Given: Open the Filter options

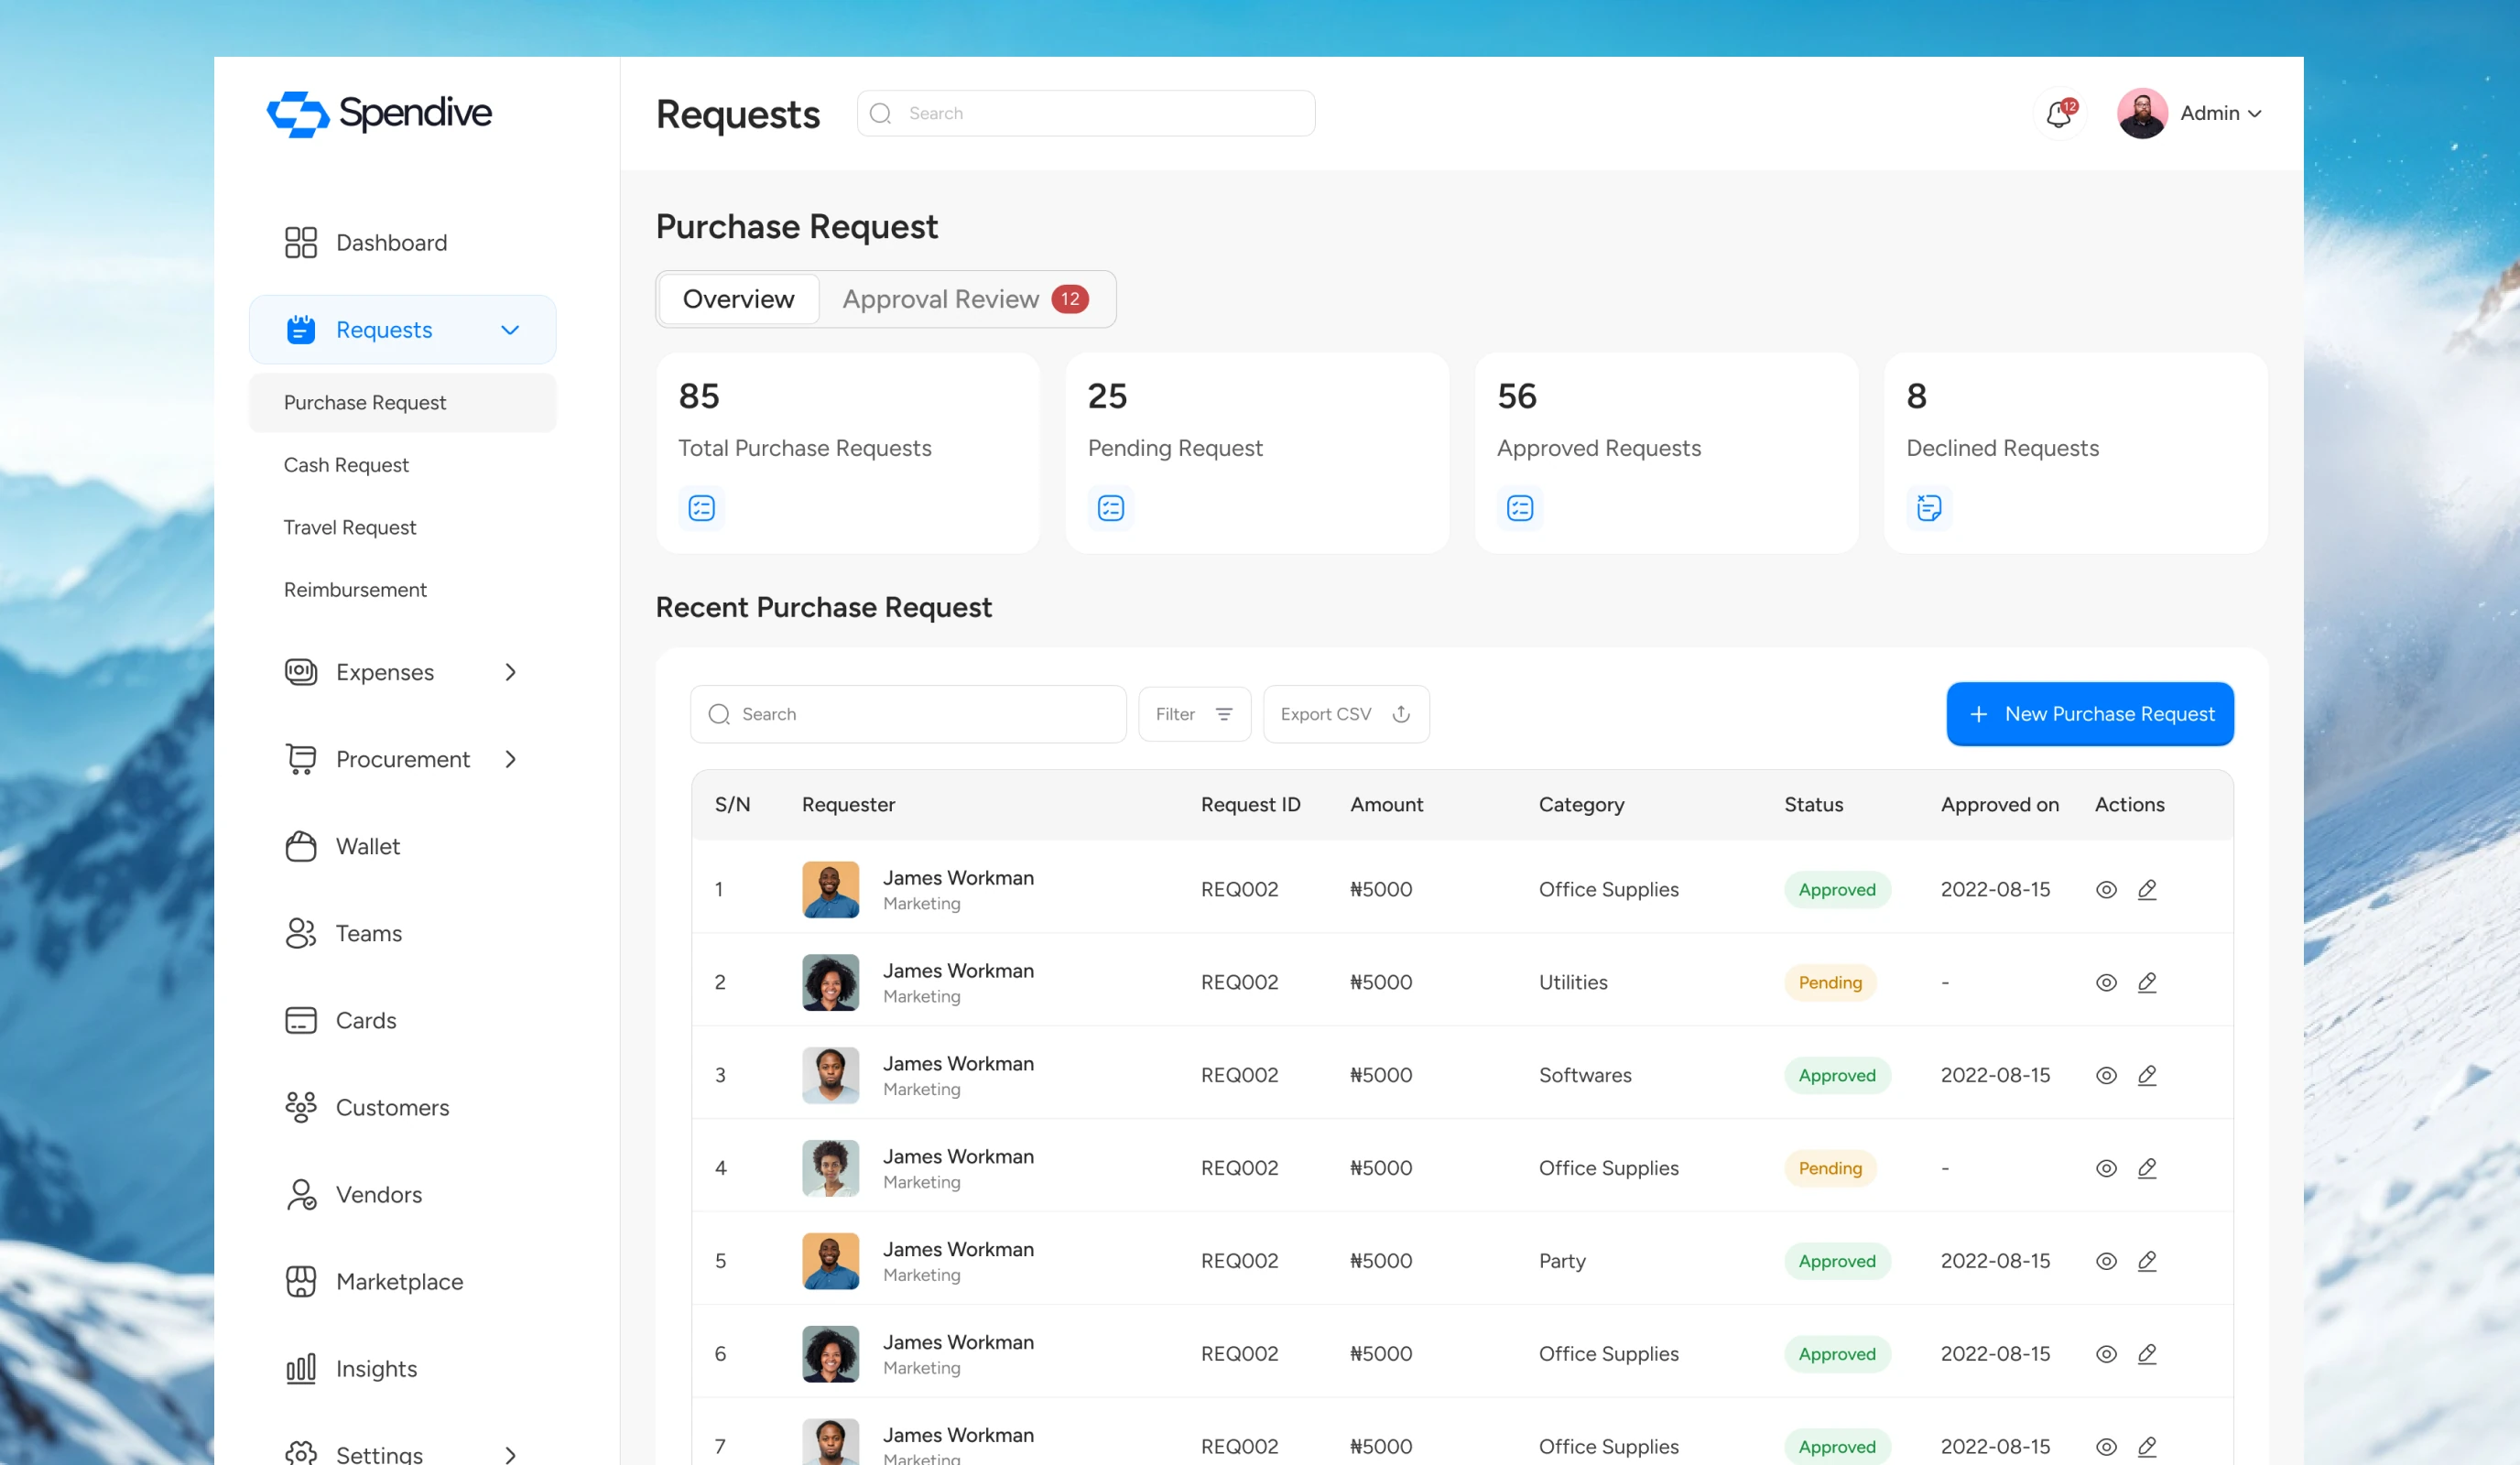Looking at the screenshot, I should click(x=1194, y=714).
